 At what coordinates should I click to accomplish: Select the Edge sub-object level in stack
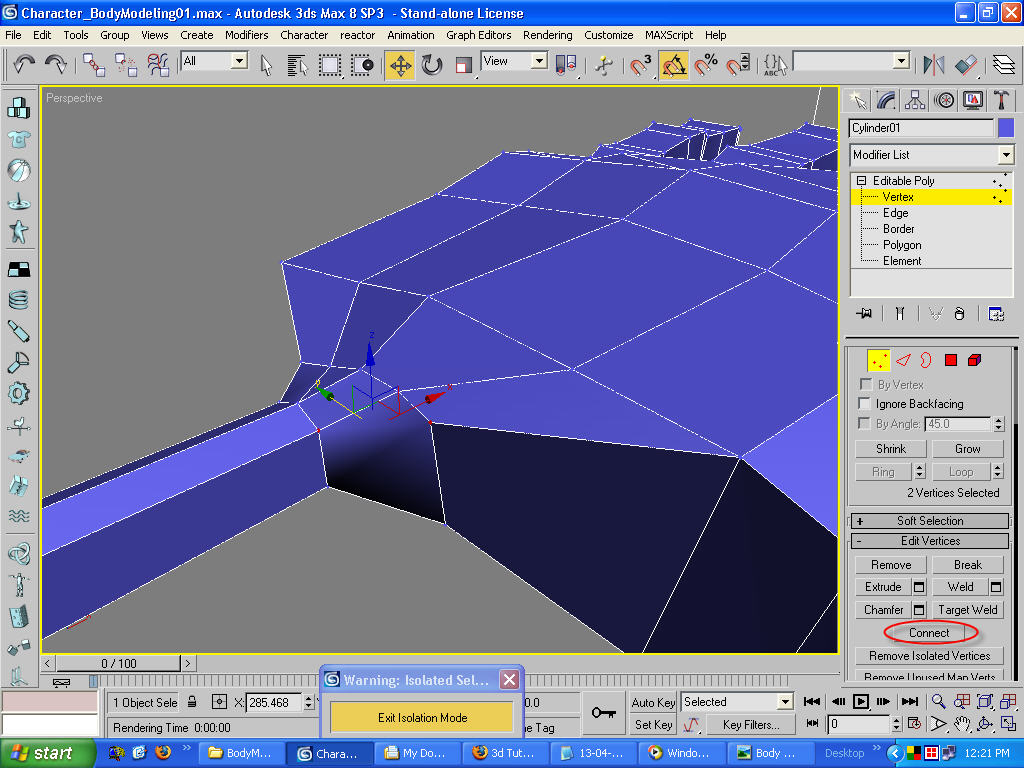895,213
